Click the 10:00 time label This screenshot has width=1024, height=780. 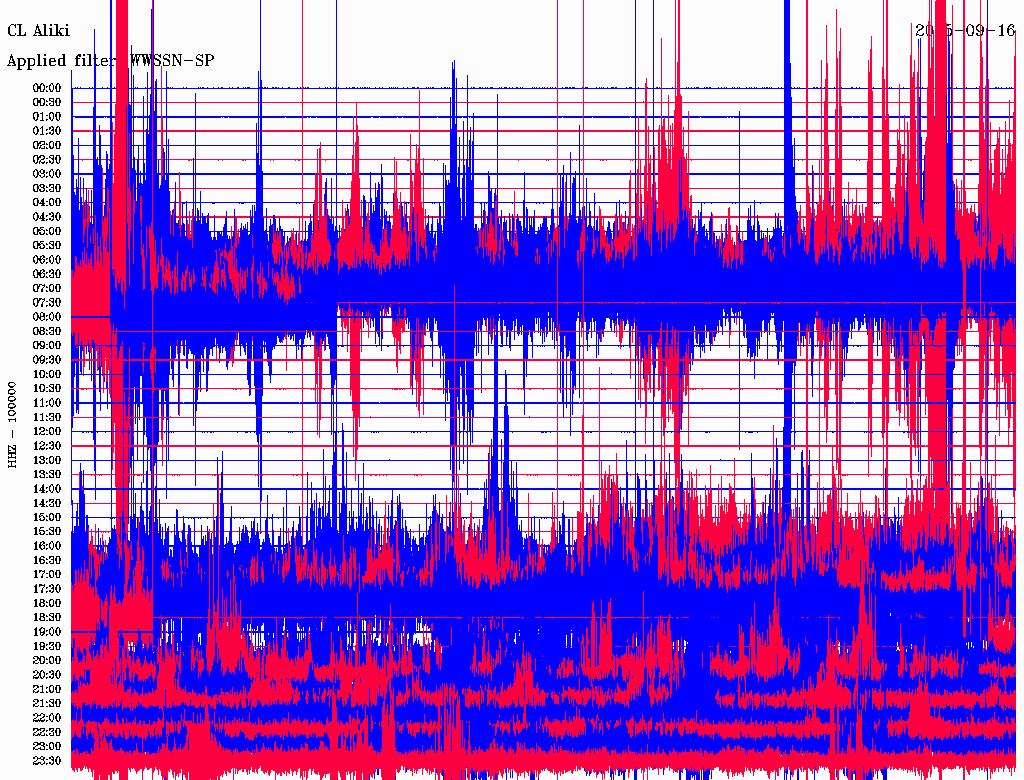coord(47,374)
